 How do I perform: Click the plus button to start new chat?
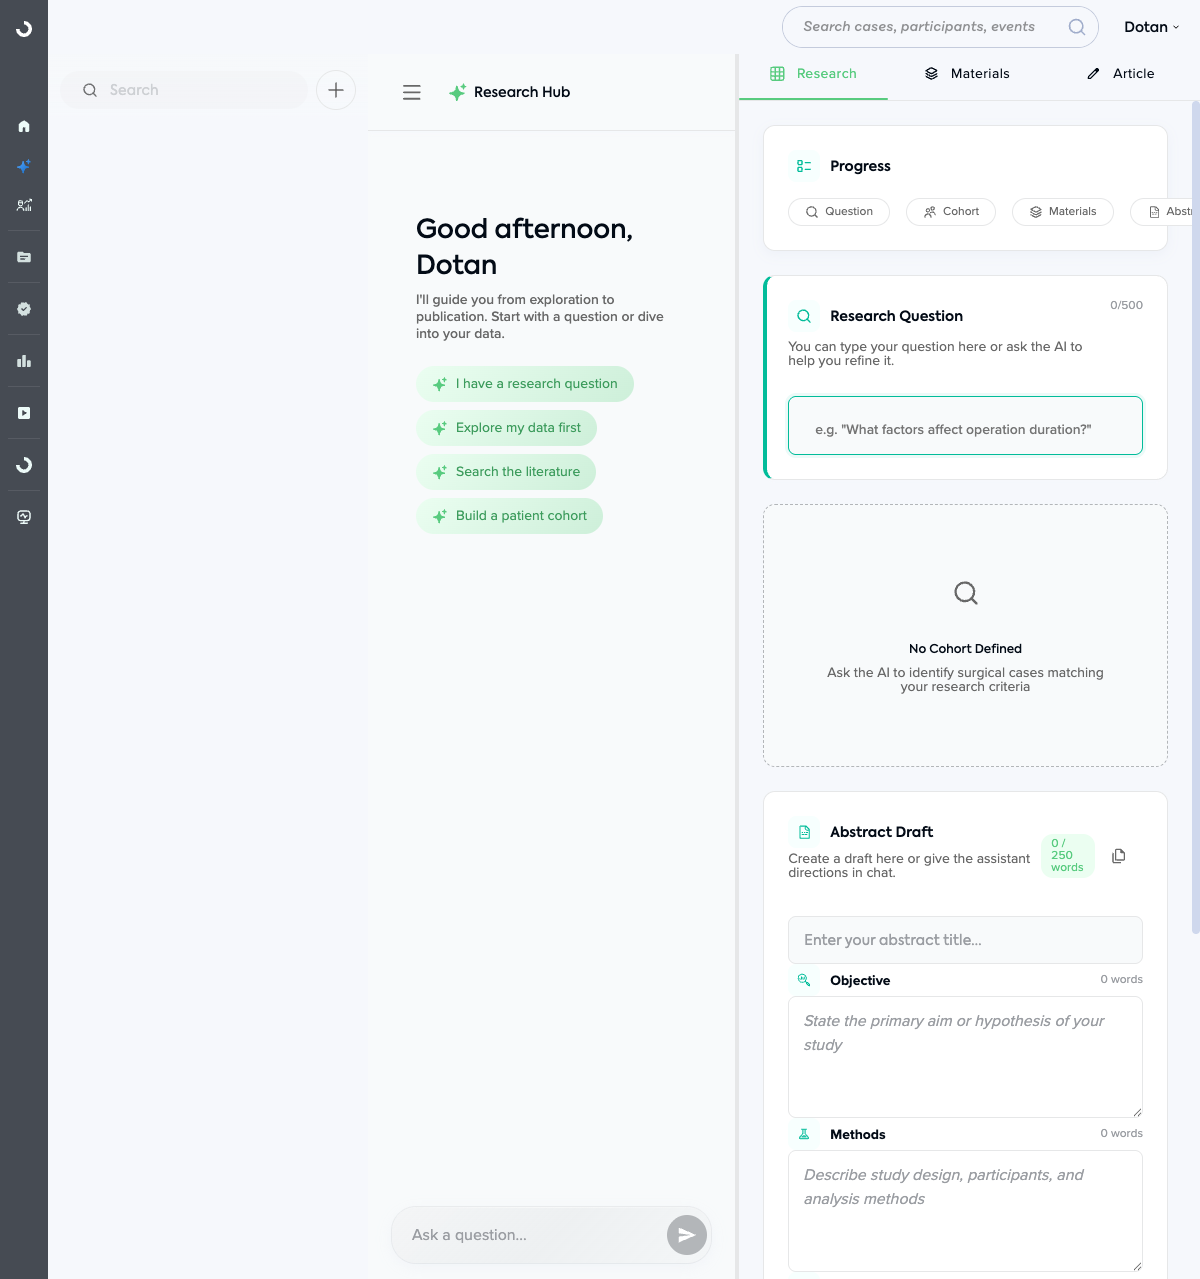(336, 90)
